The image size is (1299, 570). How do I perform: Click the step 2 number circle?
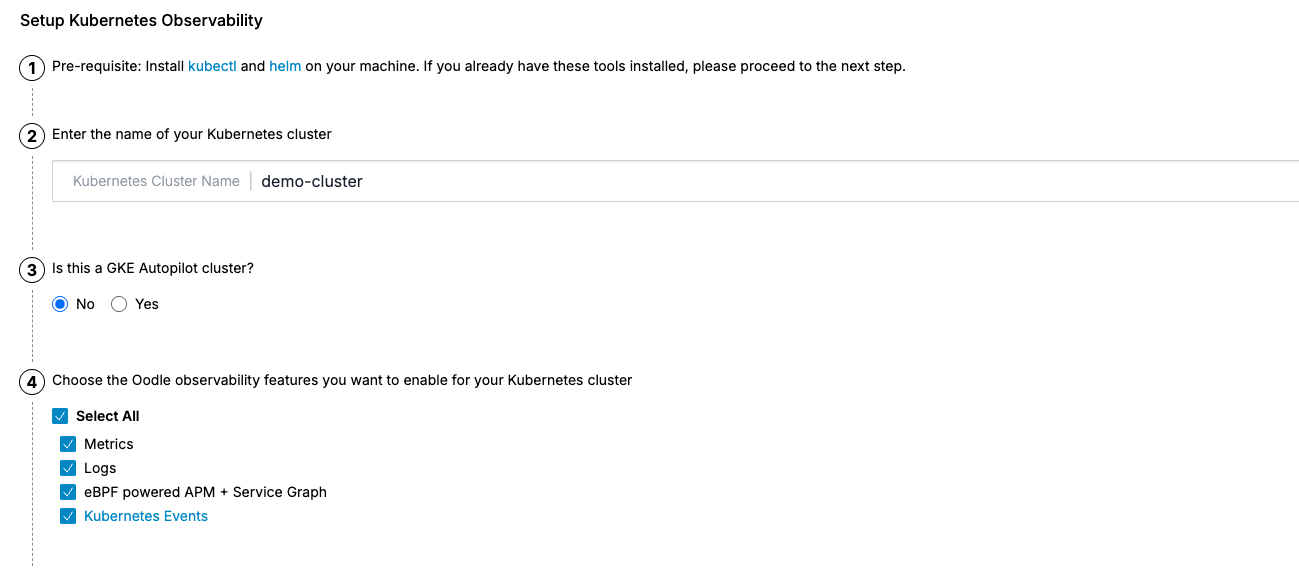pos(33,135)
